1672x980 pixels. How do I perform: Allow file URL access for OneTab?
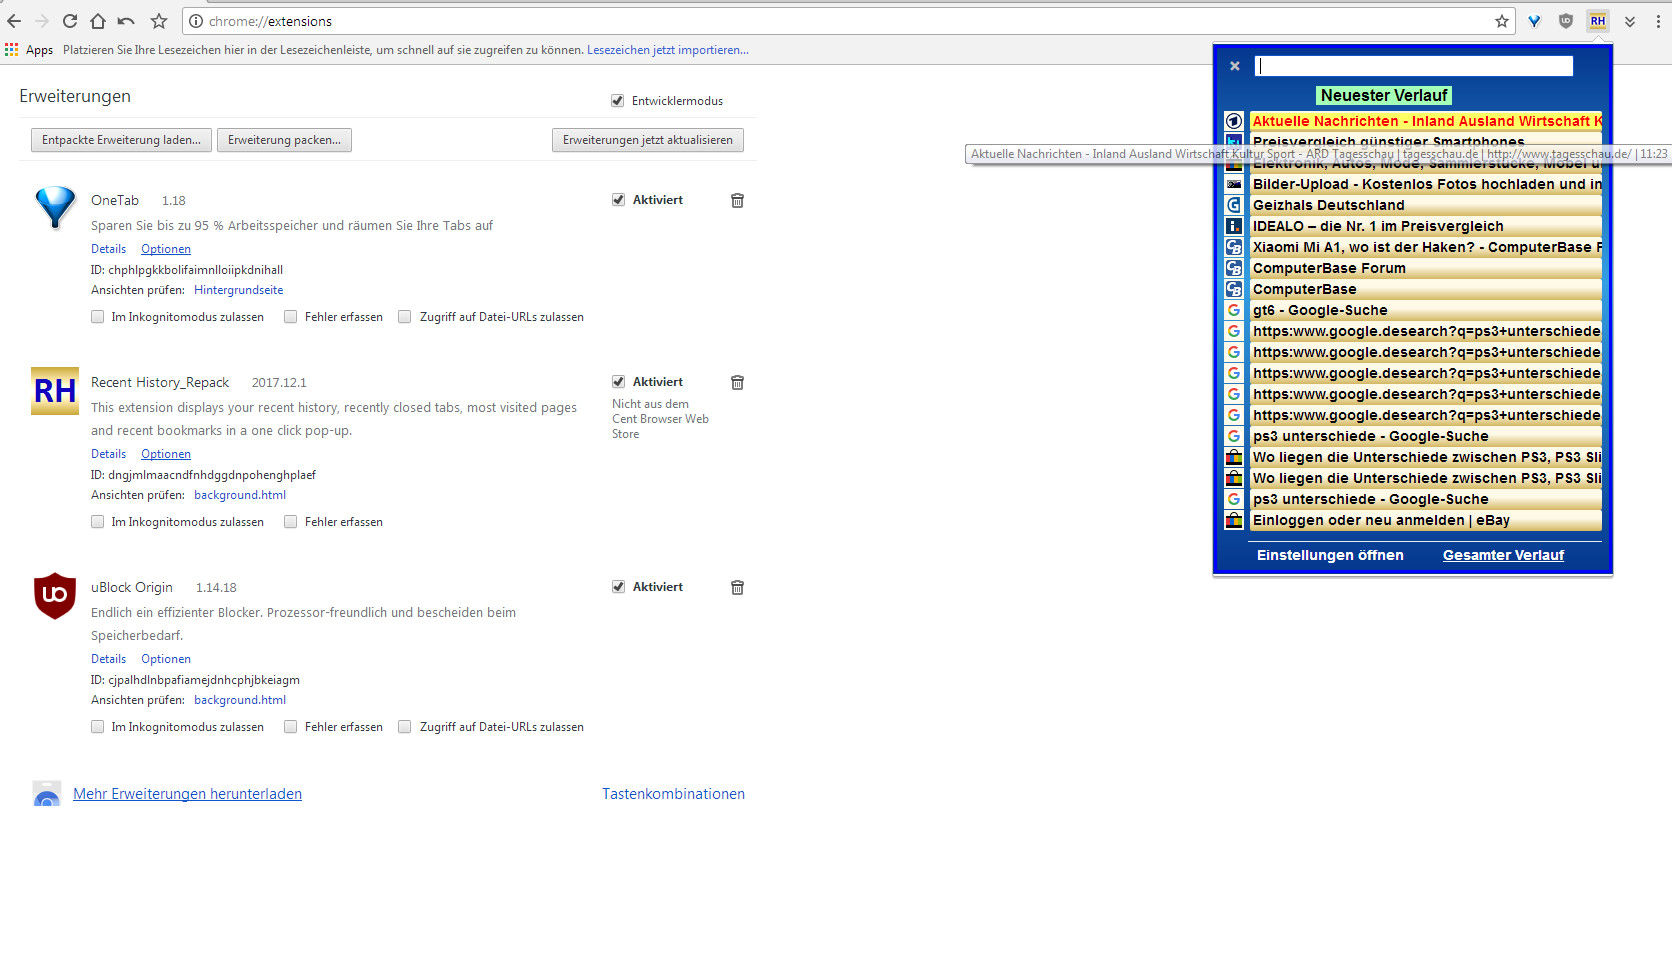coord(405,317)
